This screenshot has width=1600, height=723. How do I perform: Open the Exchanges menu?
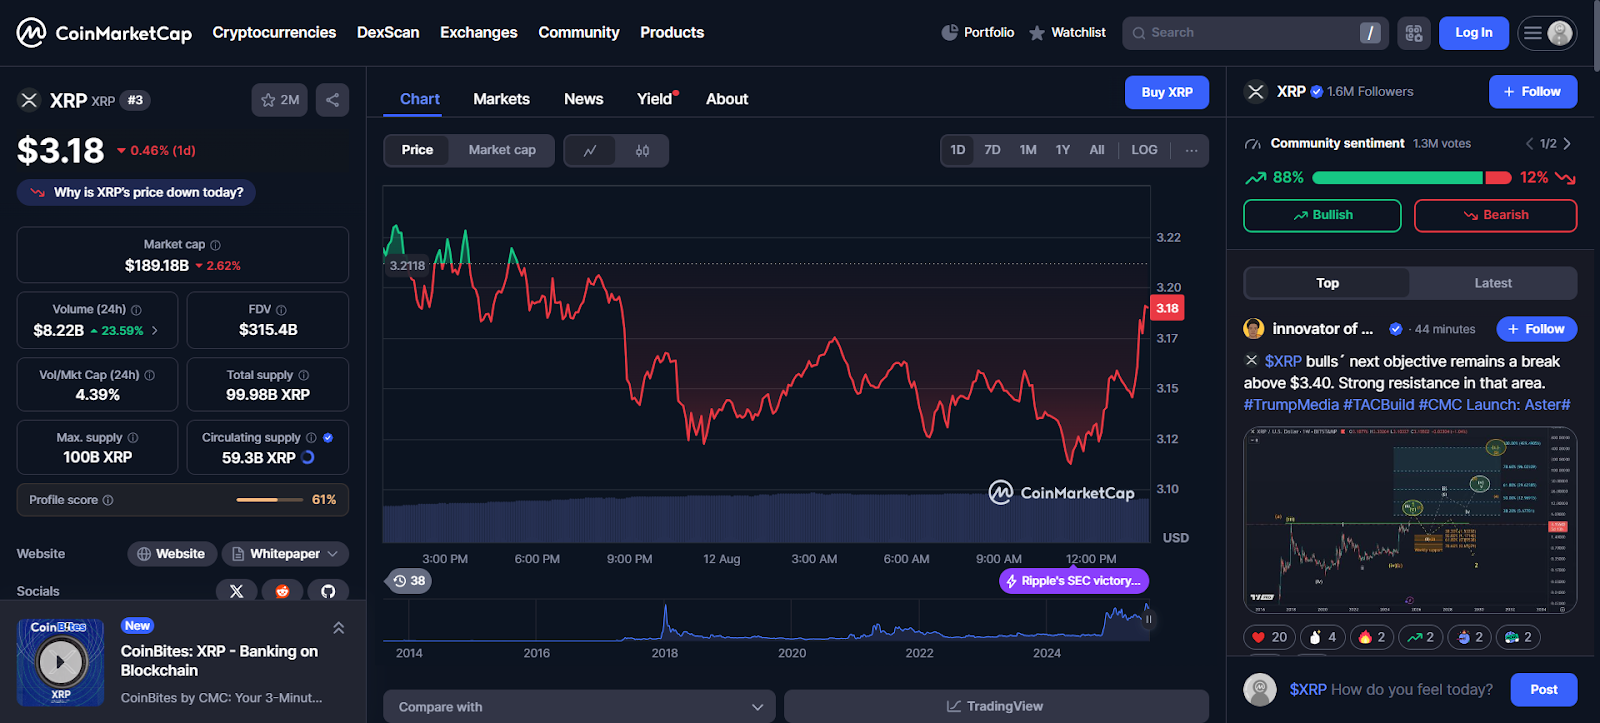pos(478,33)
